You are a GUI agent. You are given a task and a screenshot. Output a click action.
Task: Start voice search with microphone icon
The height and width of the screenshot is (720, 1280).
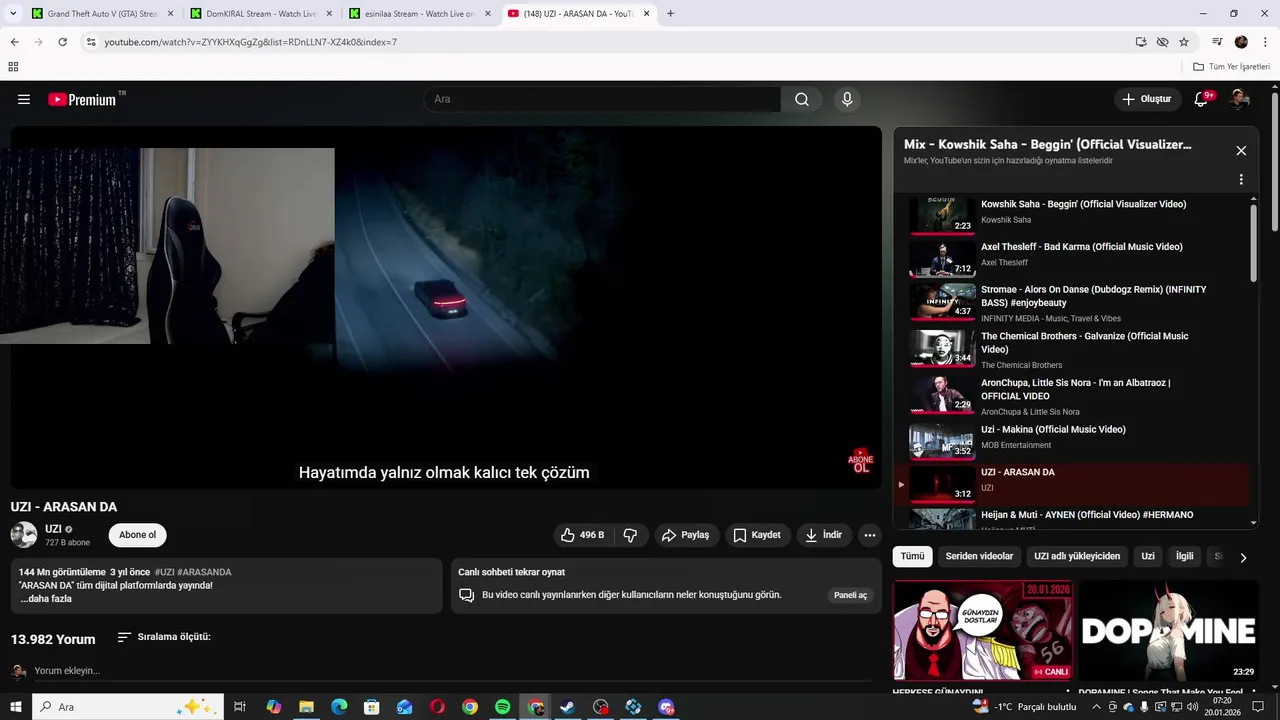847,99
